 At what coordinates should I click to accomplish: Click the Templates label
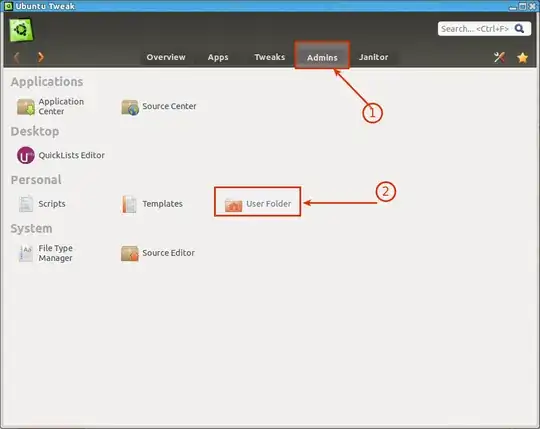(x=163, y=204)
